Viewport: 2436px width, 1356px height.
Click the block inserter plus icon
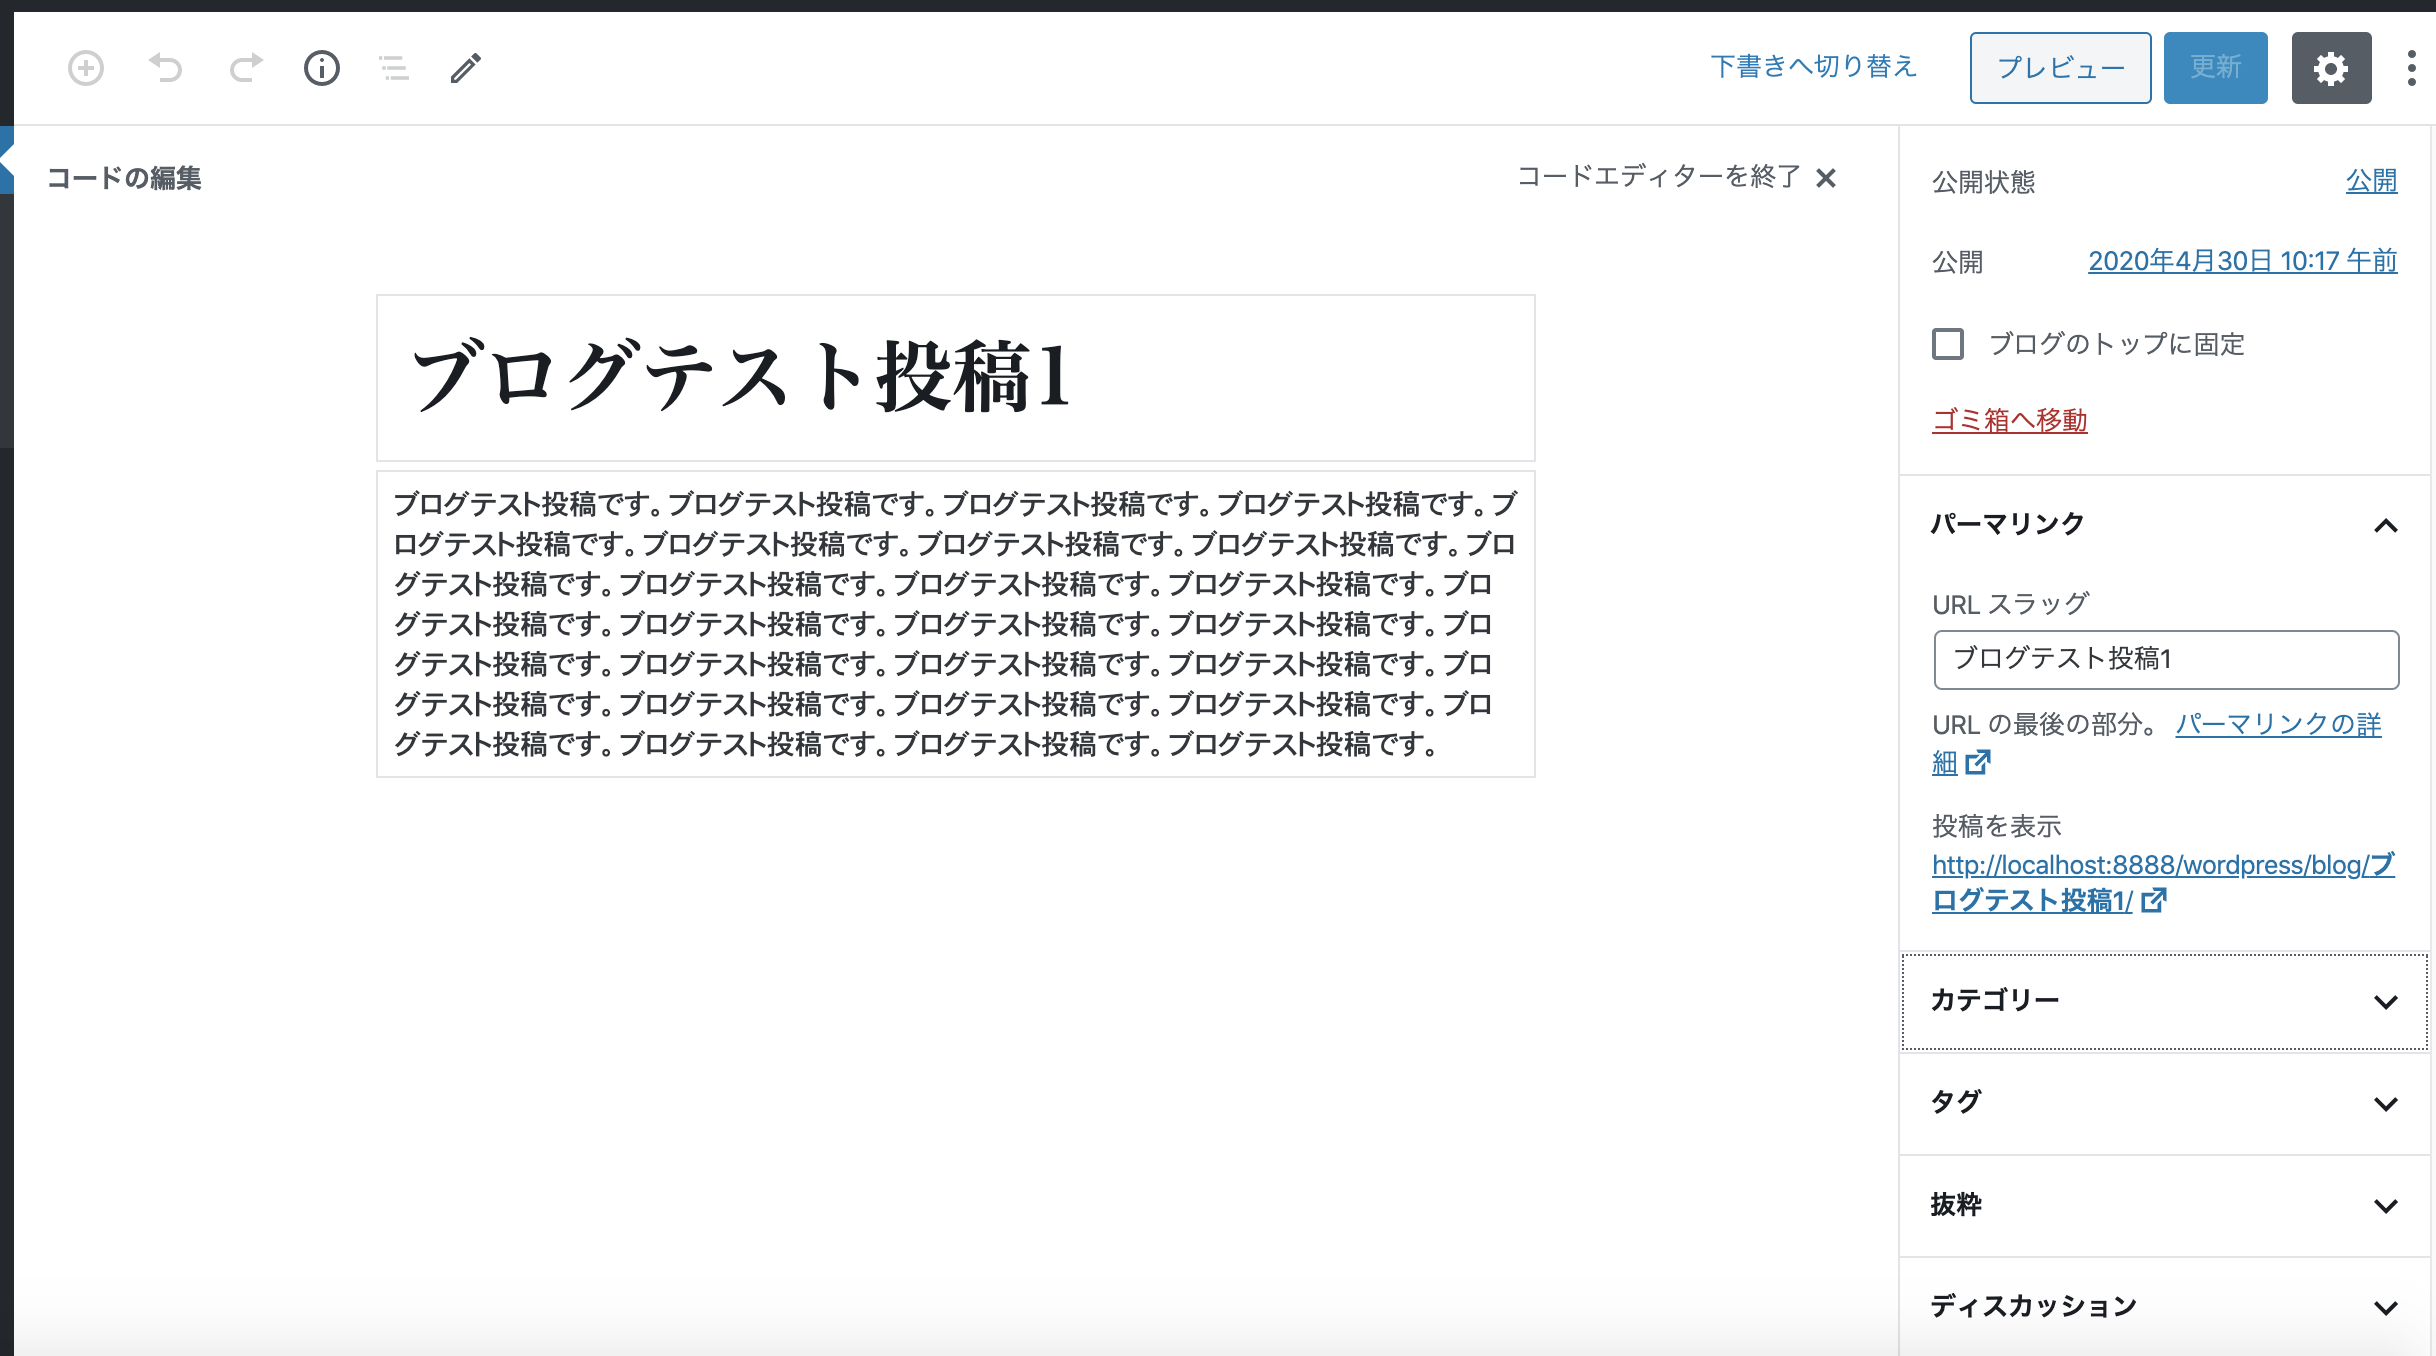pyautogui.click(x=85, y=68)
